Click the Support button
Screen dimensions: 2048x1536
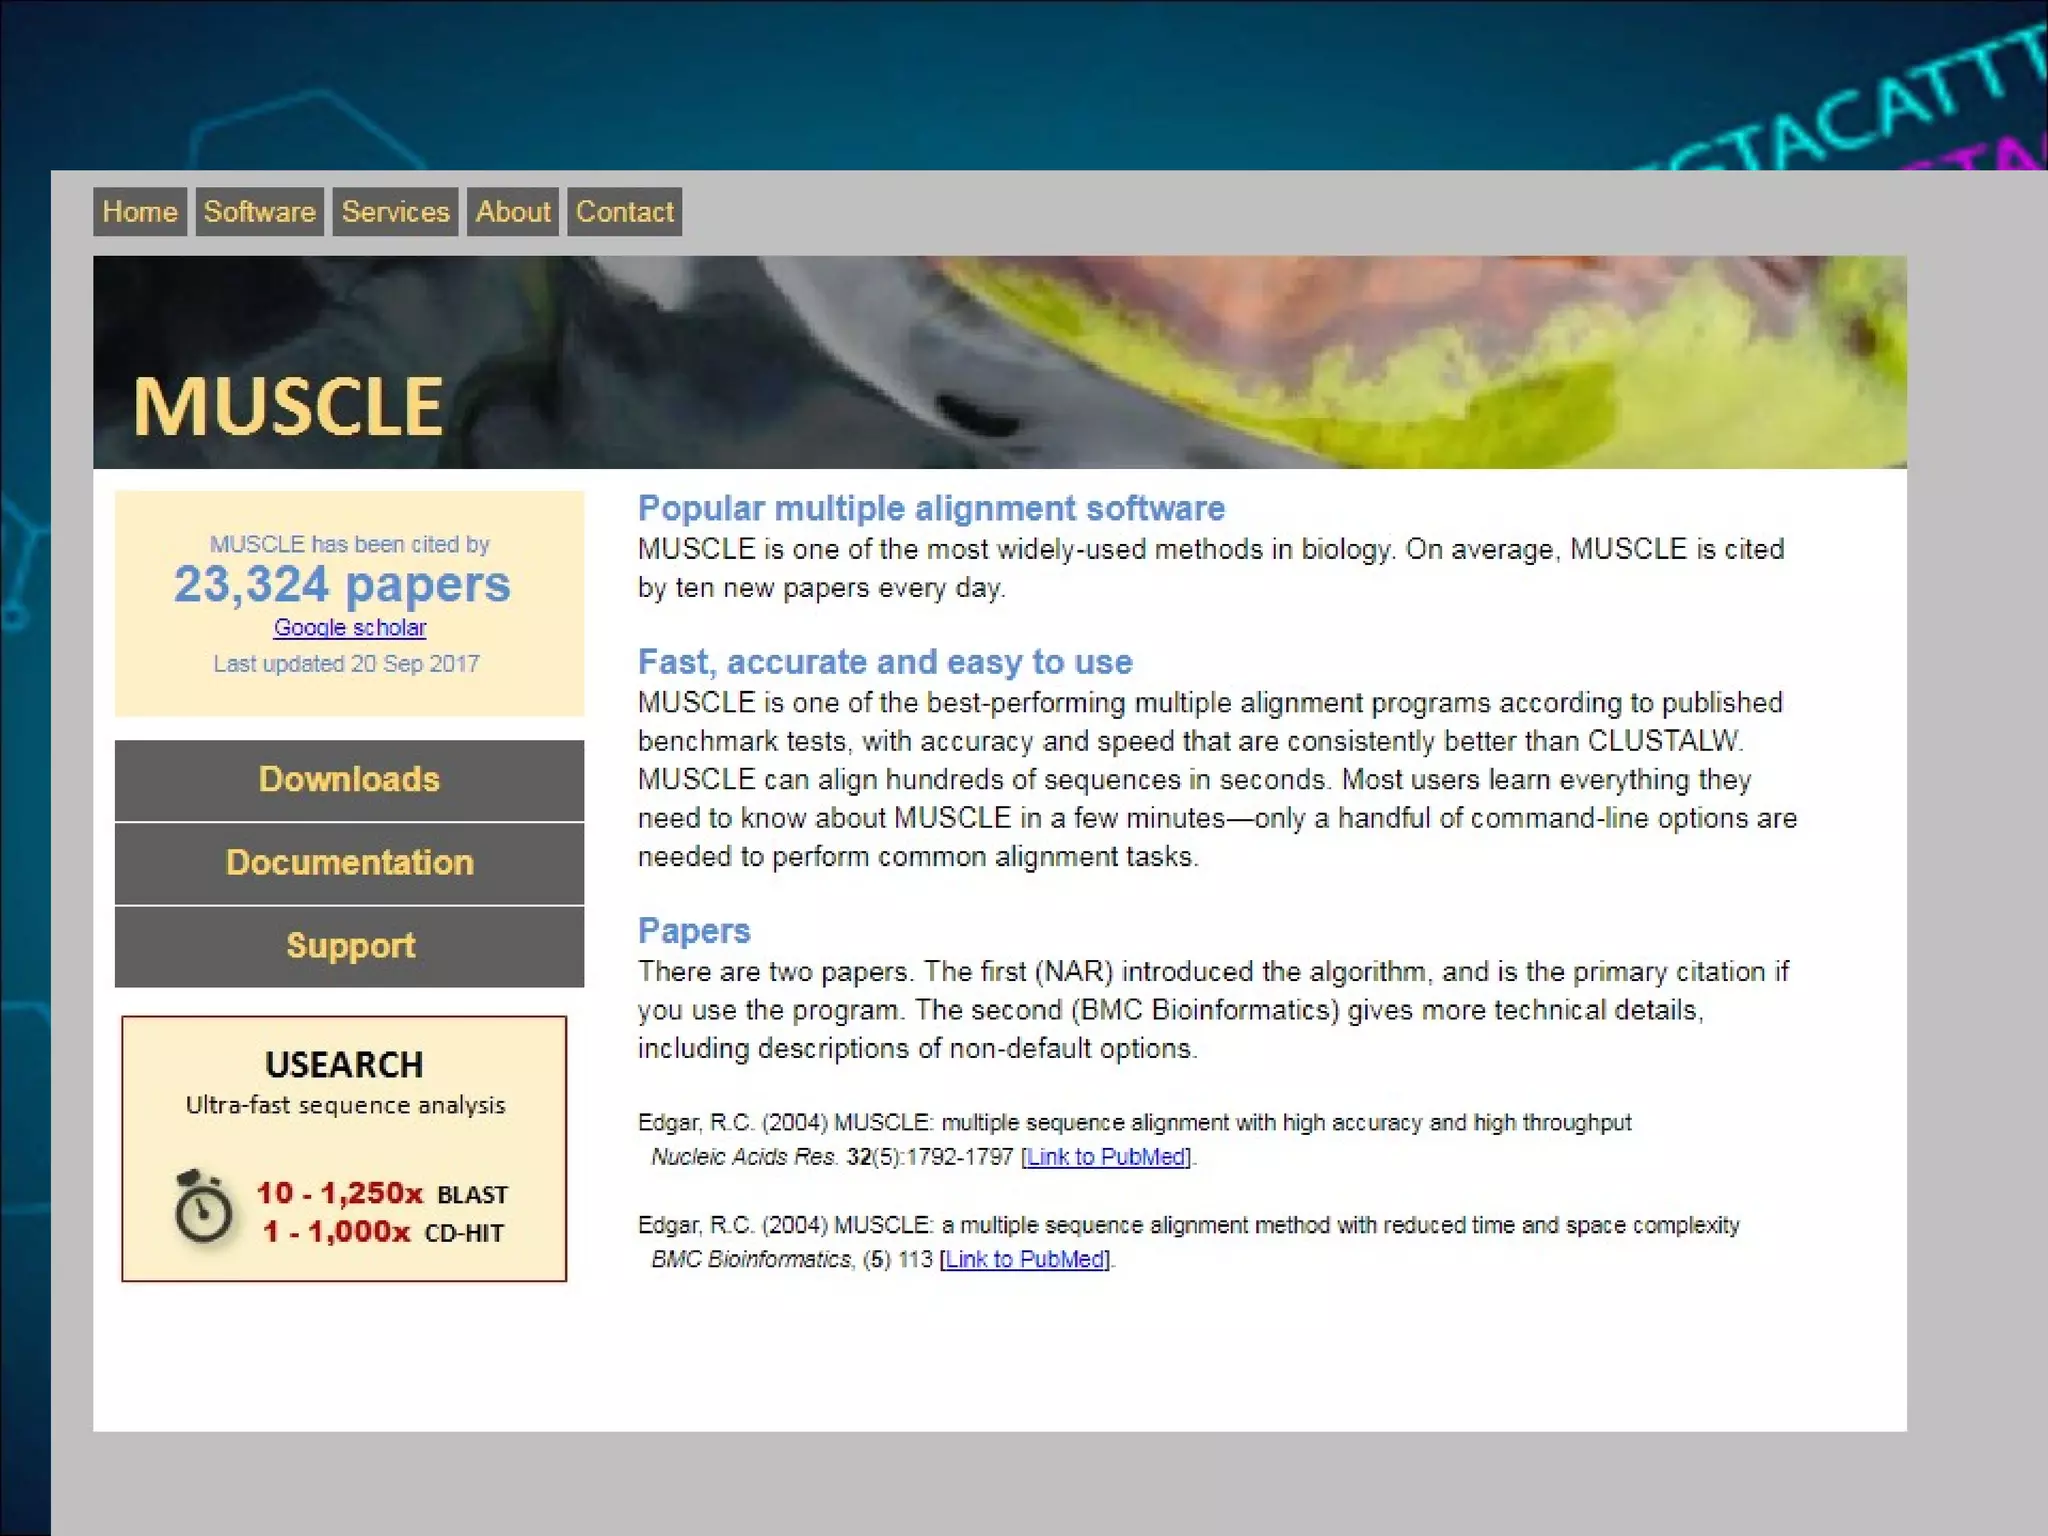click(x=349, y=946)
